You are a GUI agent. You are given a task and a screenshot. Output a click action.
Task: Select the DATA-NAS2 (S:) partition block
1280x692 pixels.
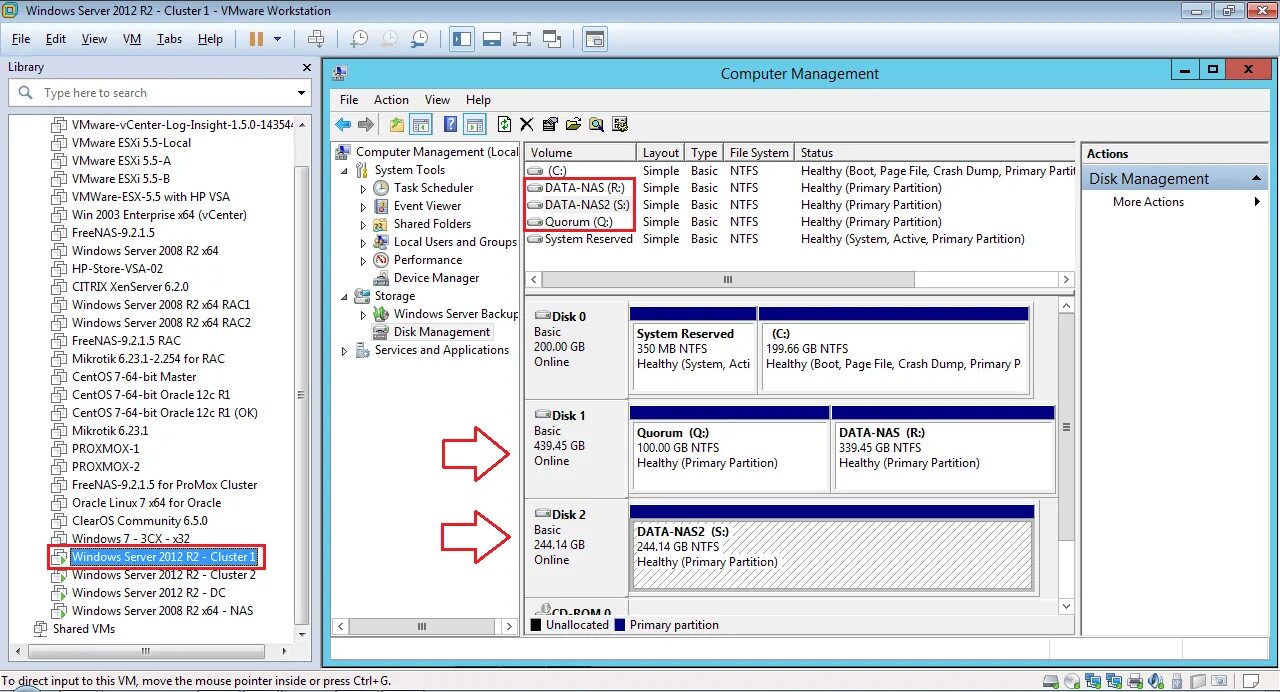point(832,546)
